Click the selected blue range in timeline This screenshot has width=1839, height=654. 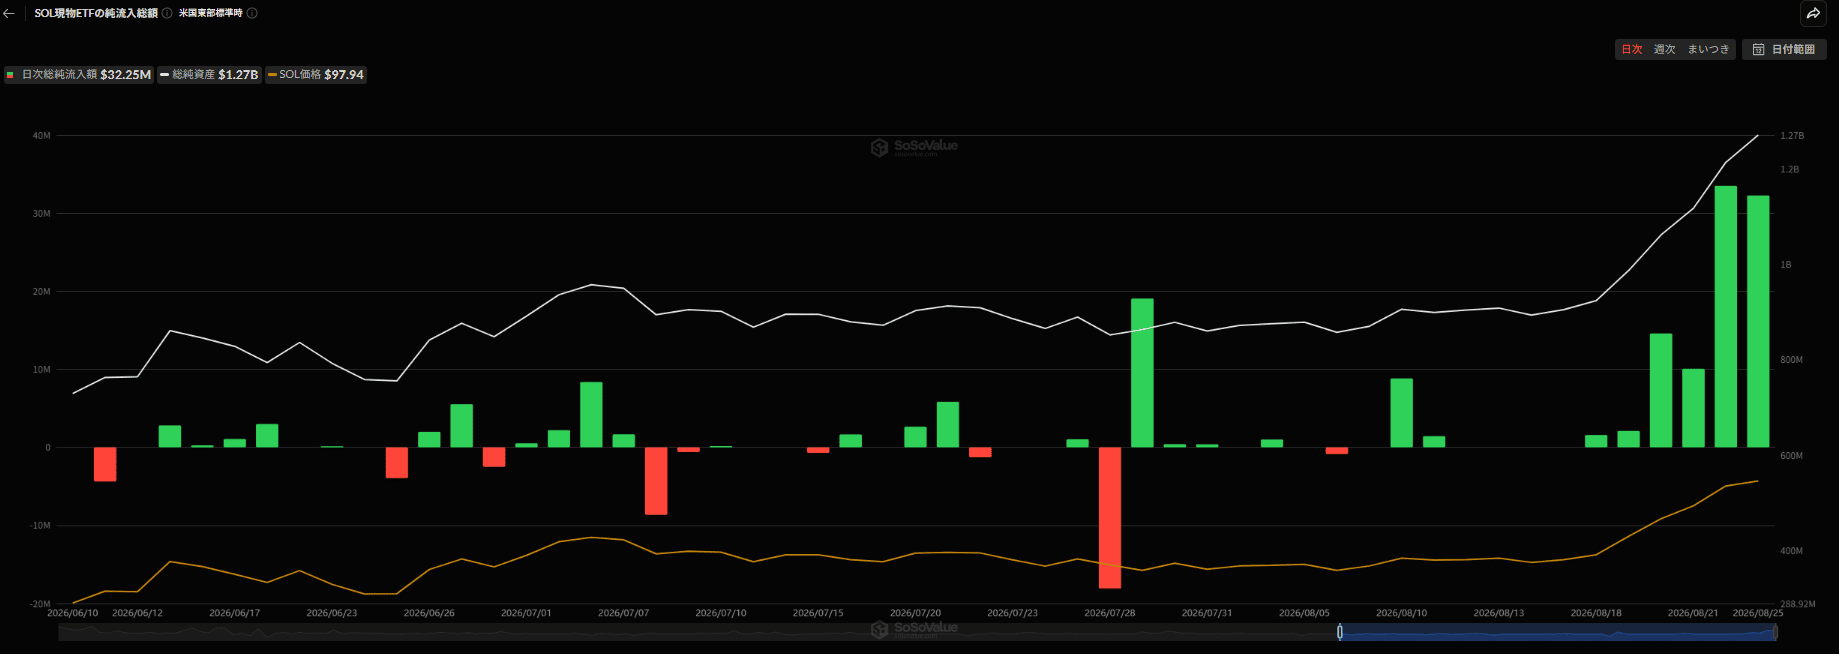[1557, 632]
